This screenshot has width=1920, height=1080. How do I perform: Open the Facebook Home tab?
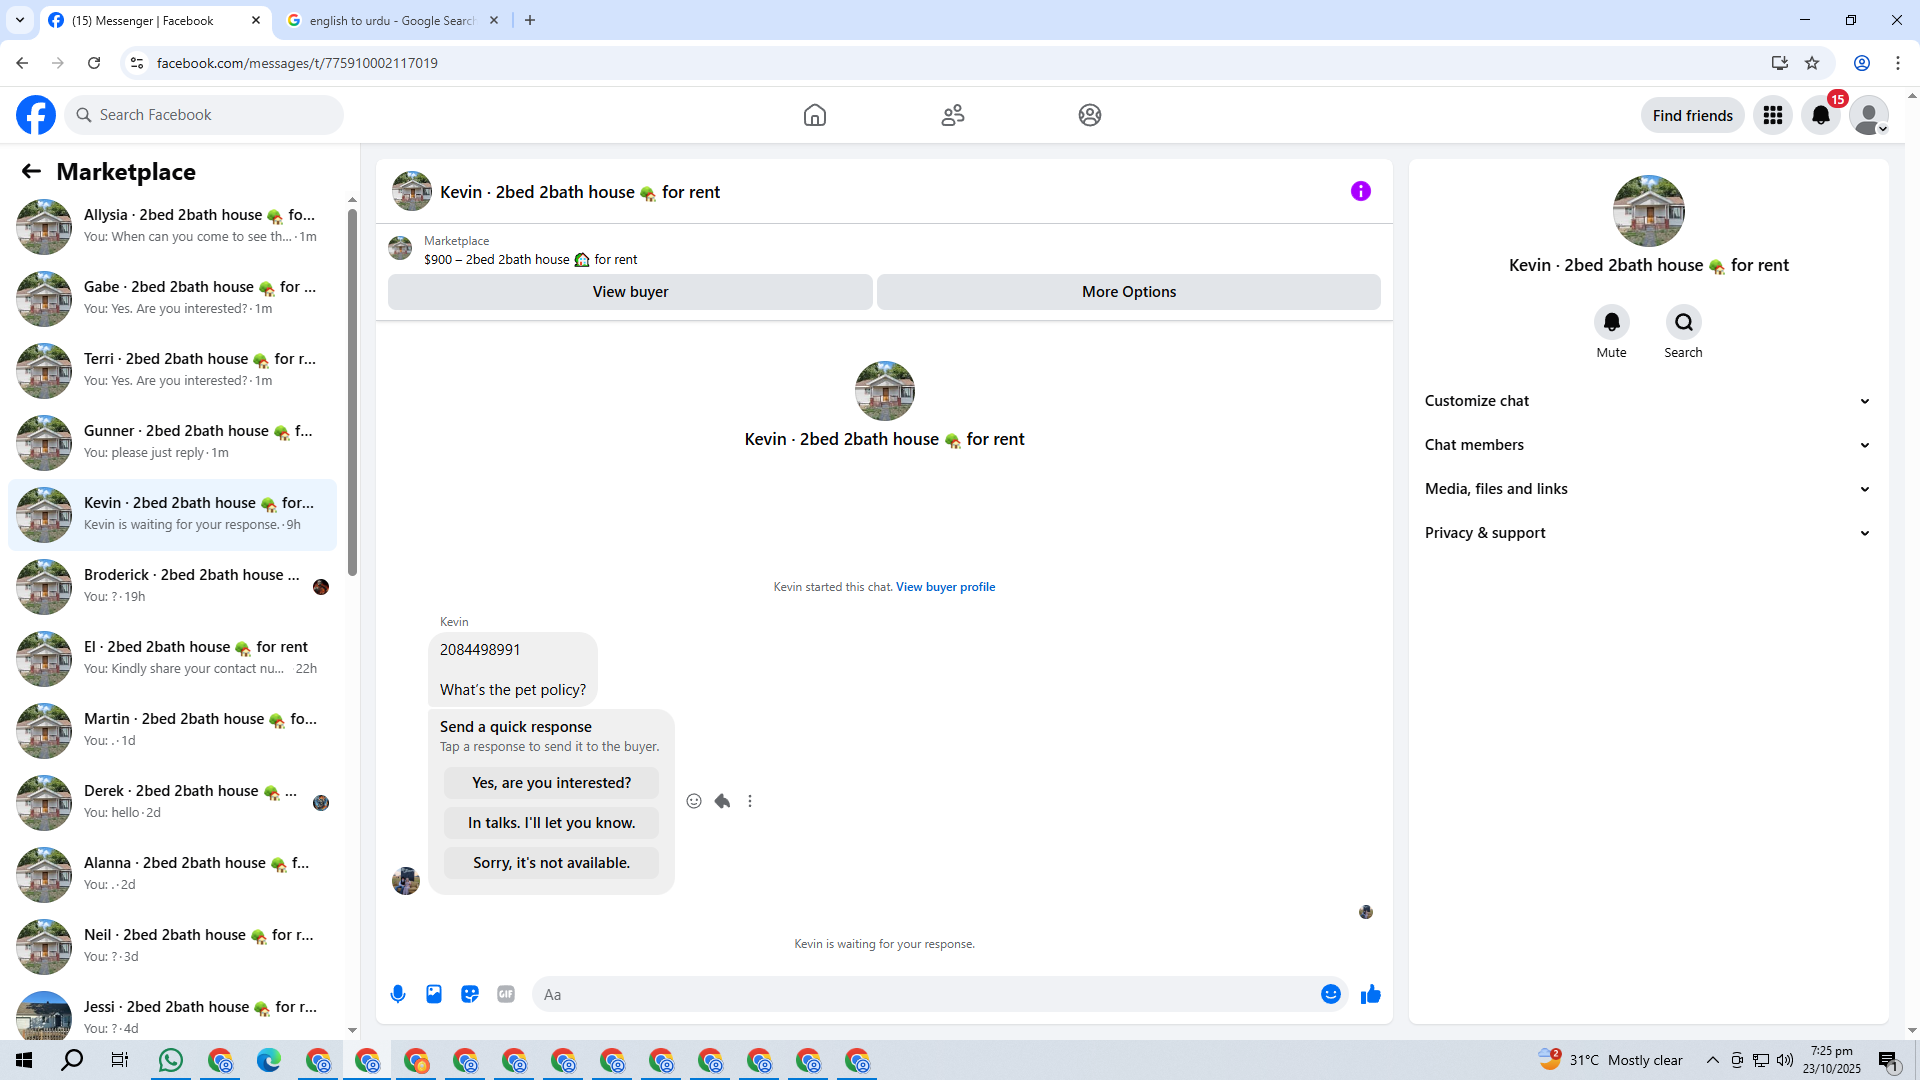tap(814, 115)
